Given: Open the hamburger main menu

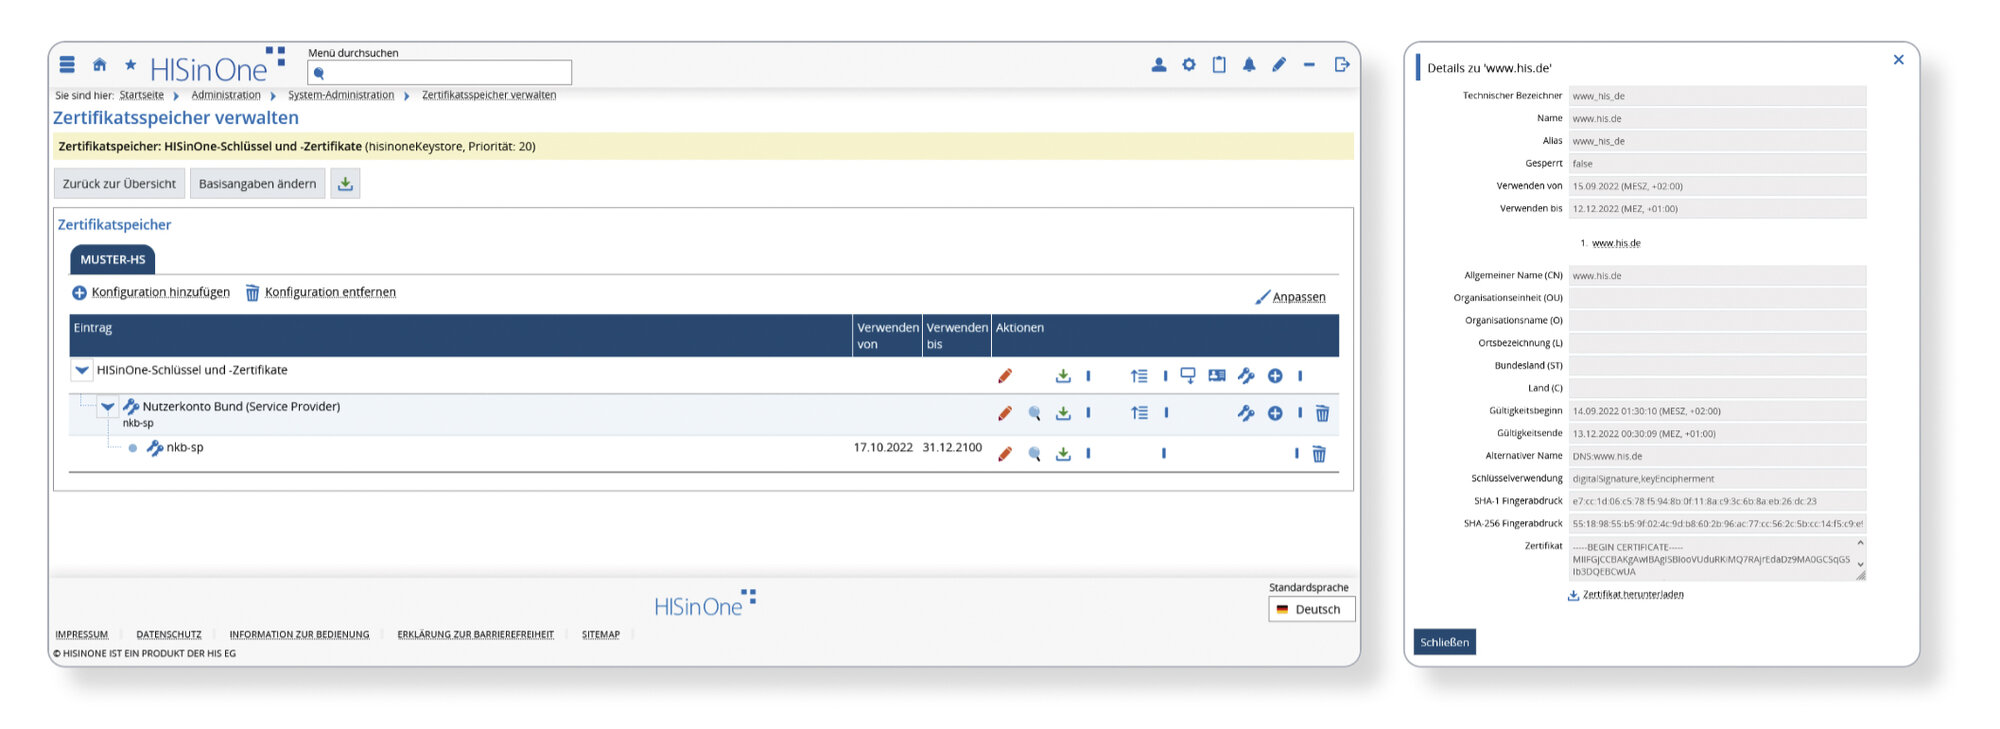Looking at the screenshot, I should (x=67, y=65).
